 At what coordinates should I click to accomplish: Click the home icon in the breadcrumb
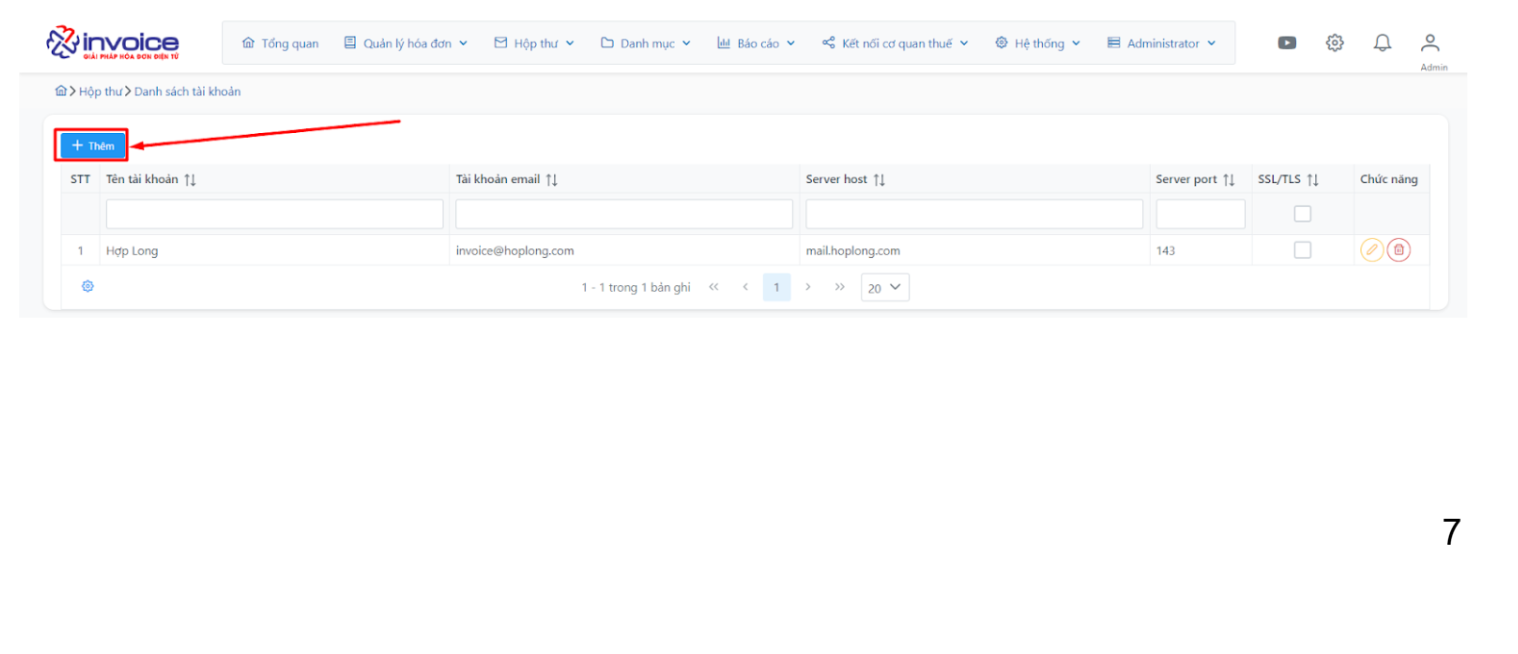[x=61, y=91]
